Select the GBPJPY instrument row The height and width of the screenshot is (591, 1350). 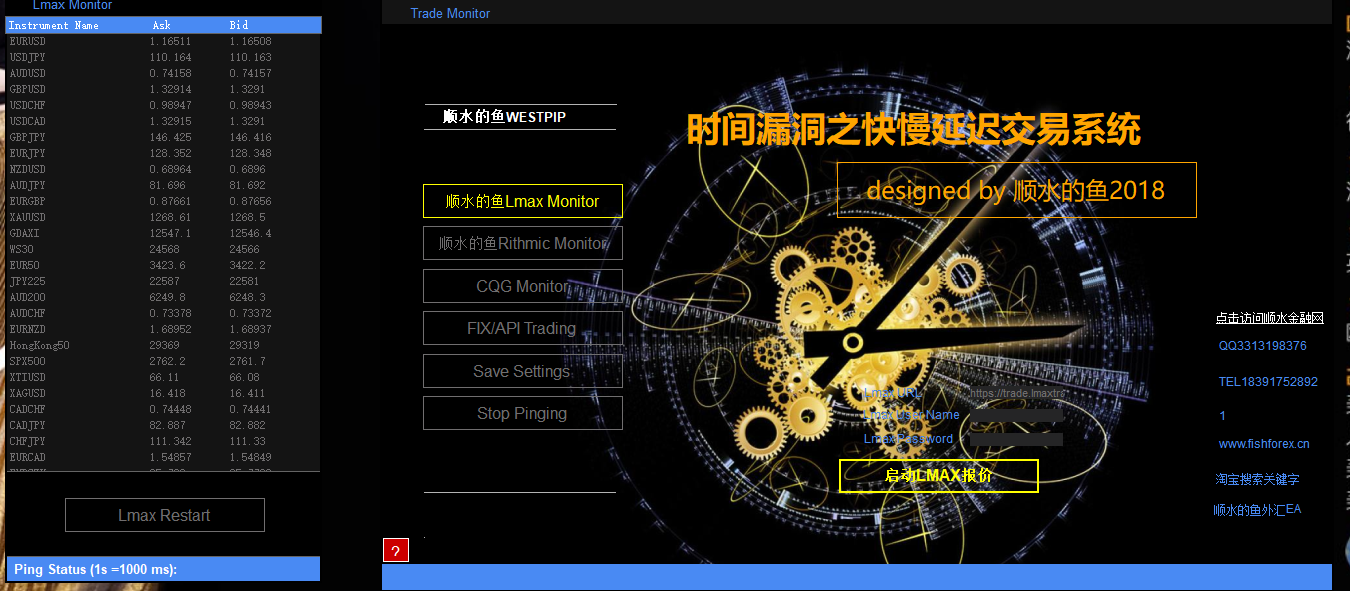[163, 137]
